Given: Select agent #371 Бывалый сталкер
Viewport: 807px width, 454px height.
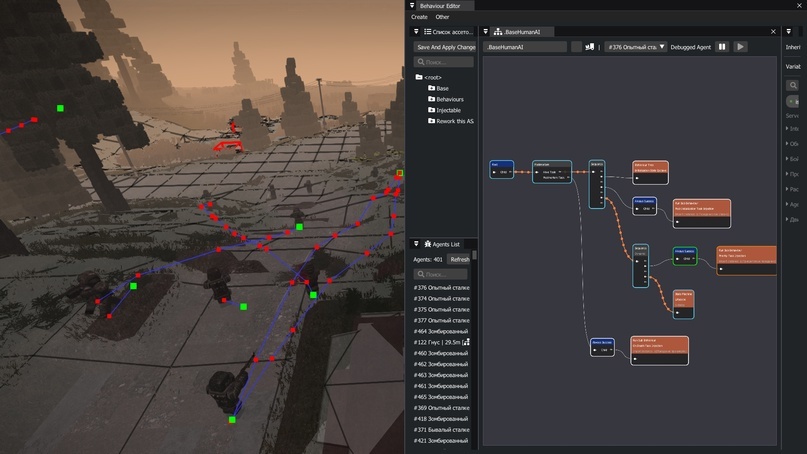Looking at the screenshot, I should coord(442,430).
